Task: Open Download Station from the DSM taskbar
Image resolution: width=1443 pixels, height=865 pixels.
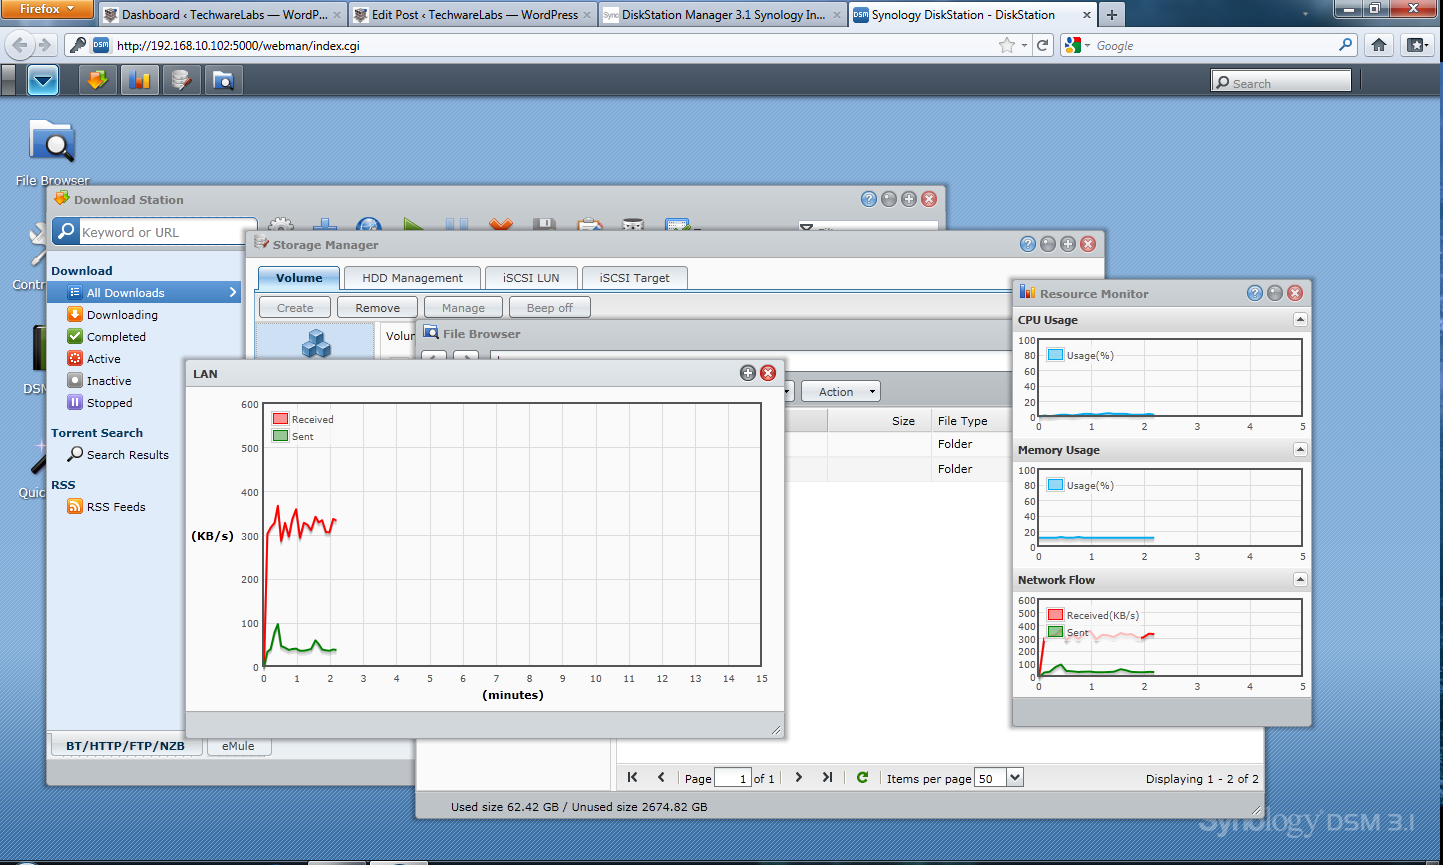Action: coord(97,80)
